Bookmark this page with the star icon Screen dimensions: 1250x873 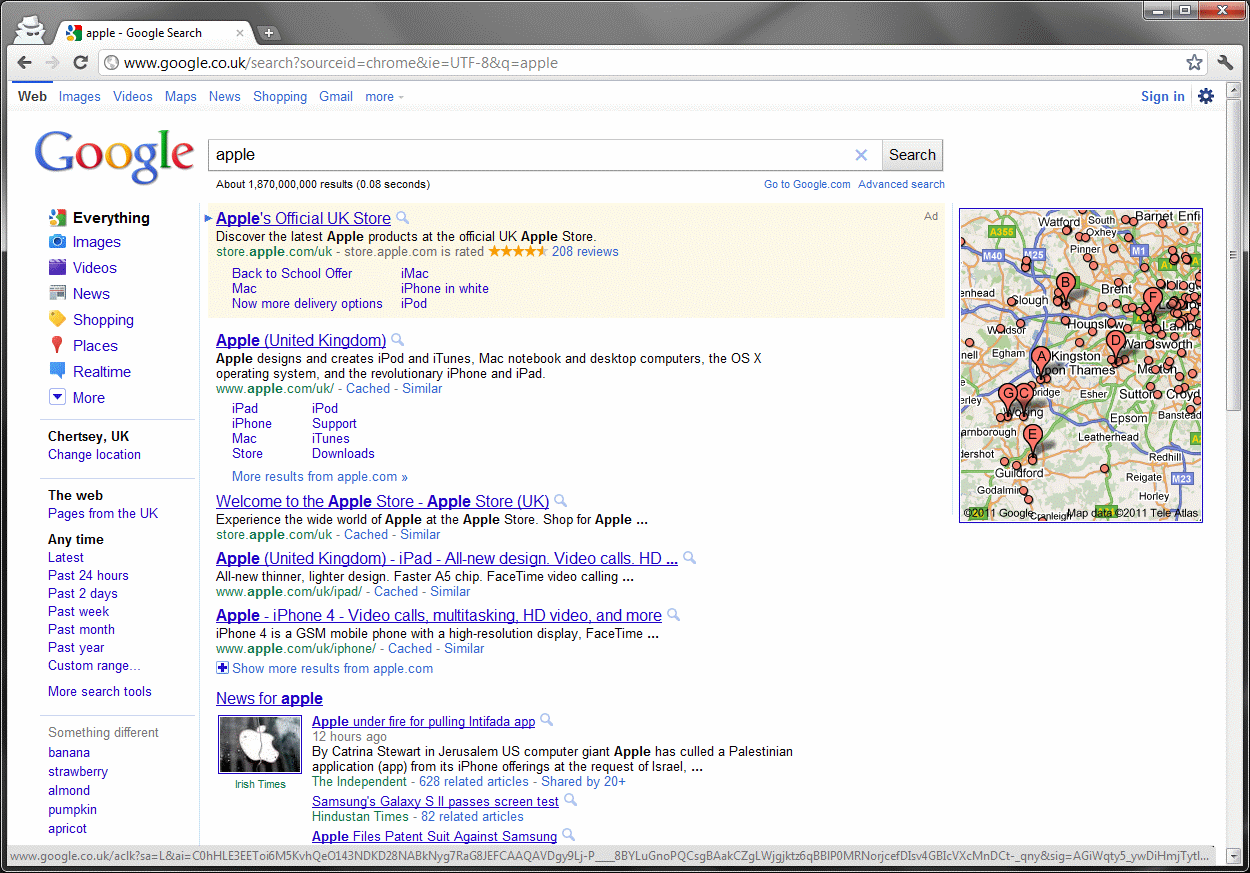1194,63
